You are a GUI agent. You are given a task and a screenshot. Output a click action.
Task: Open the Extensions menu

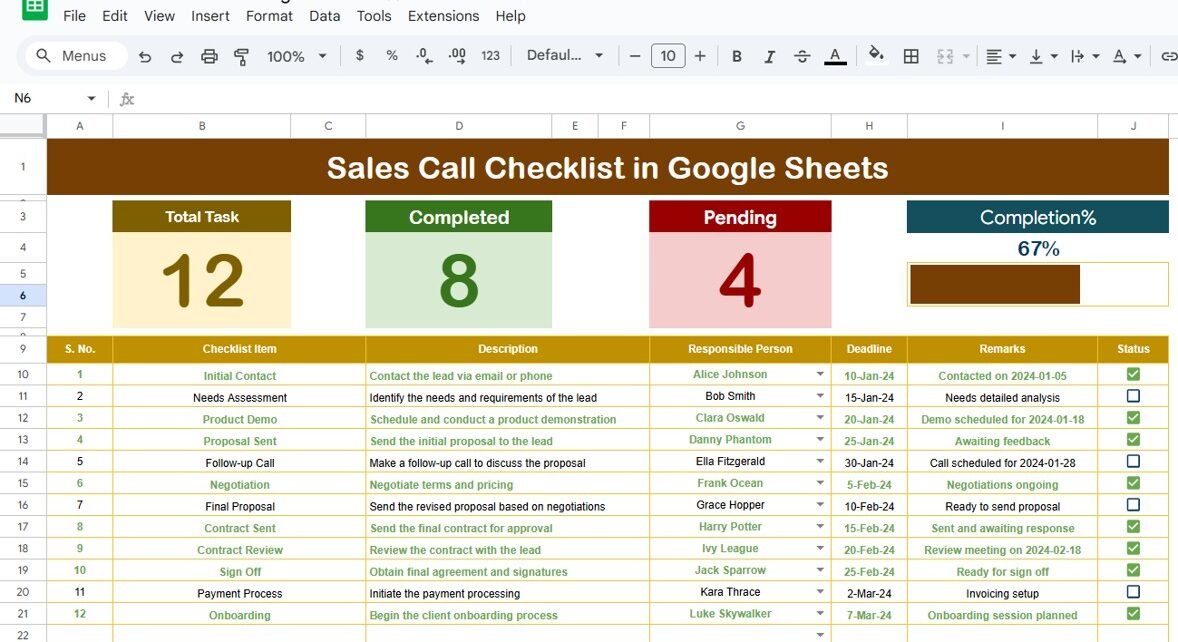pyautogui.click(x=443, y=16)
